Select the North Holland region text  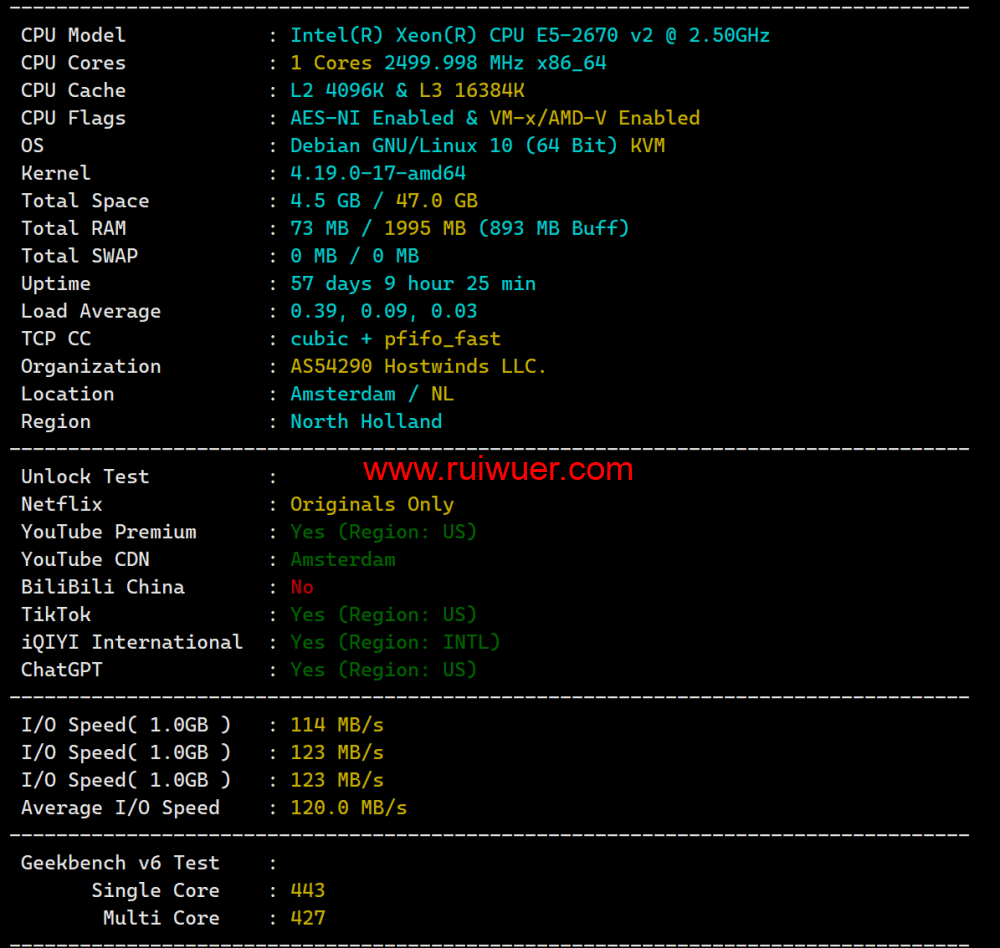point(366,422)
